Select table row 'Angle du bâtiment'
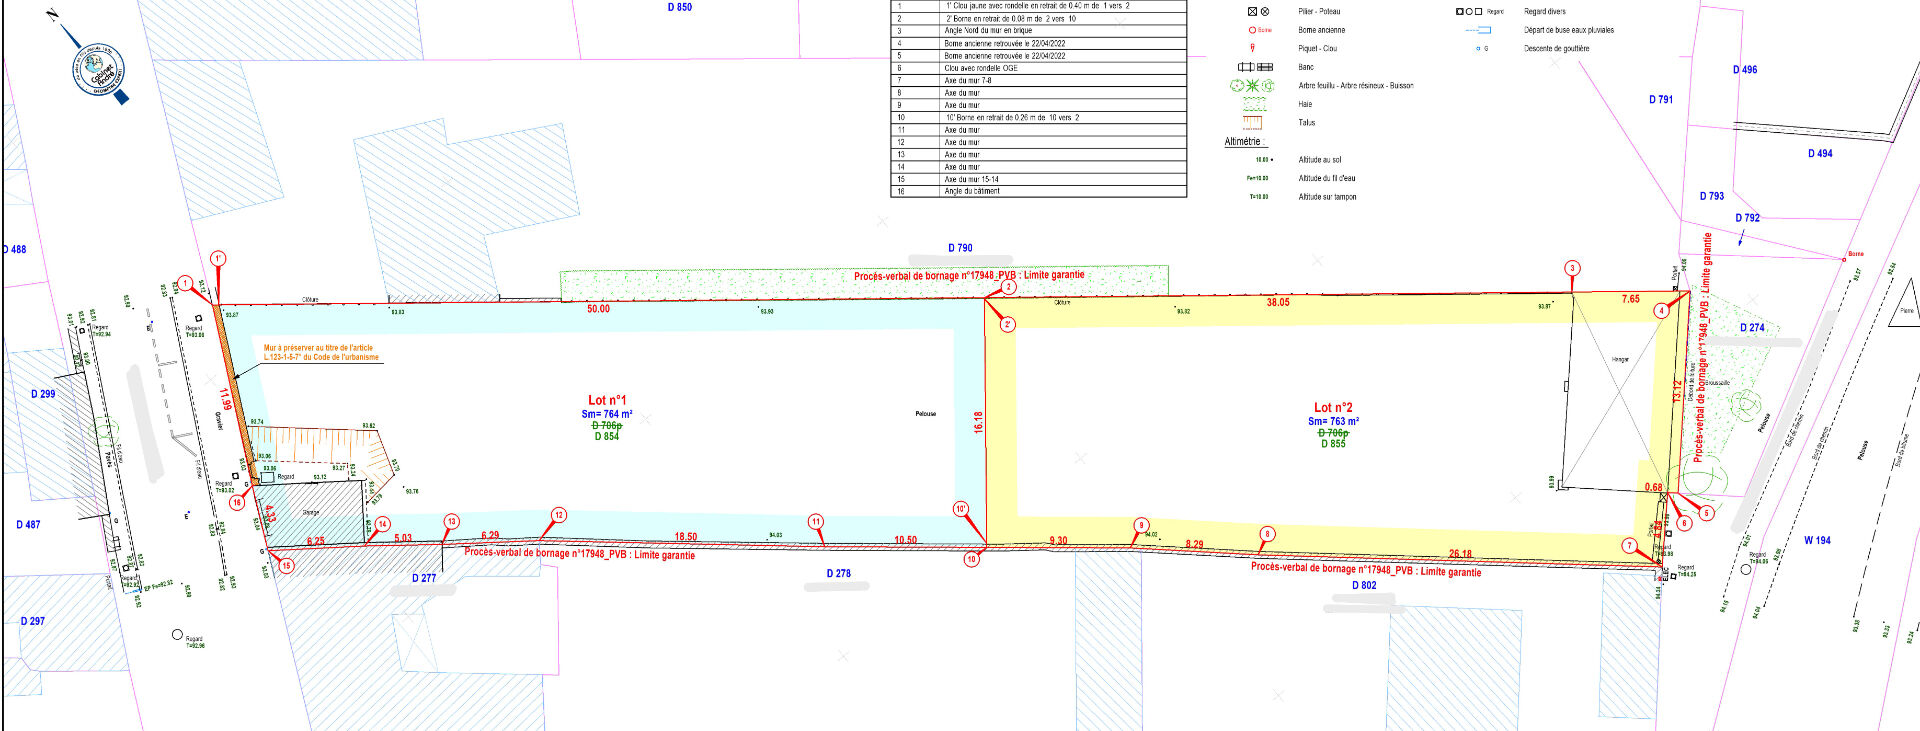This screenshot has width=1920, height=731. pyautogui.click(x=1038, y=191)
